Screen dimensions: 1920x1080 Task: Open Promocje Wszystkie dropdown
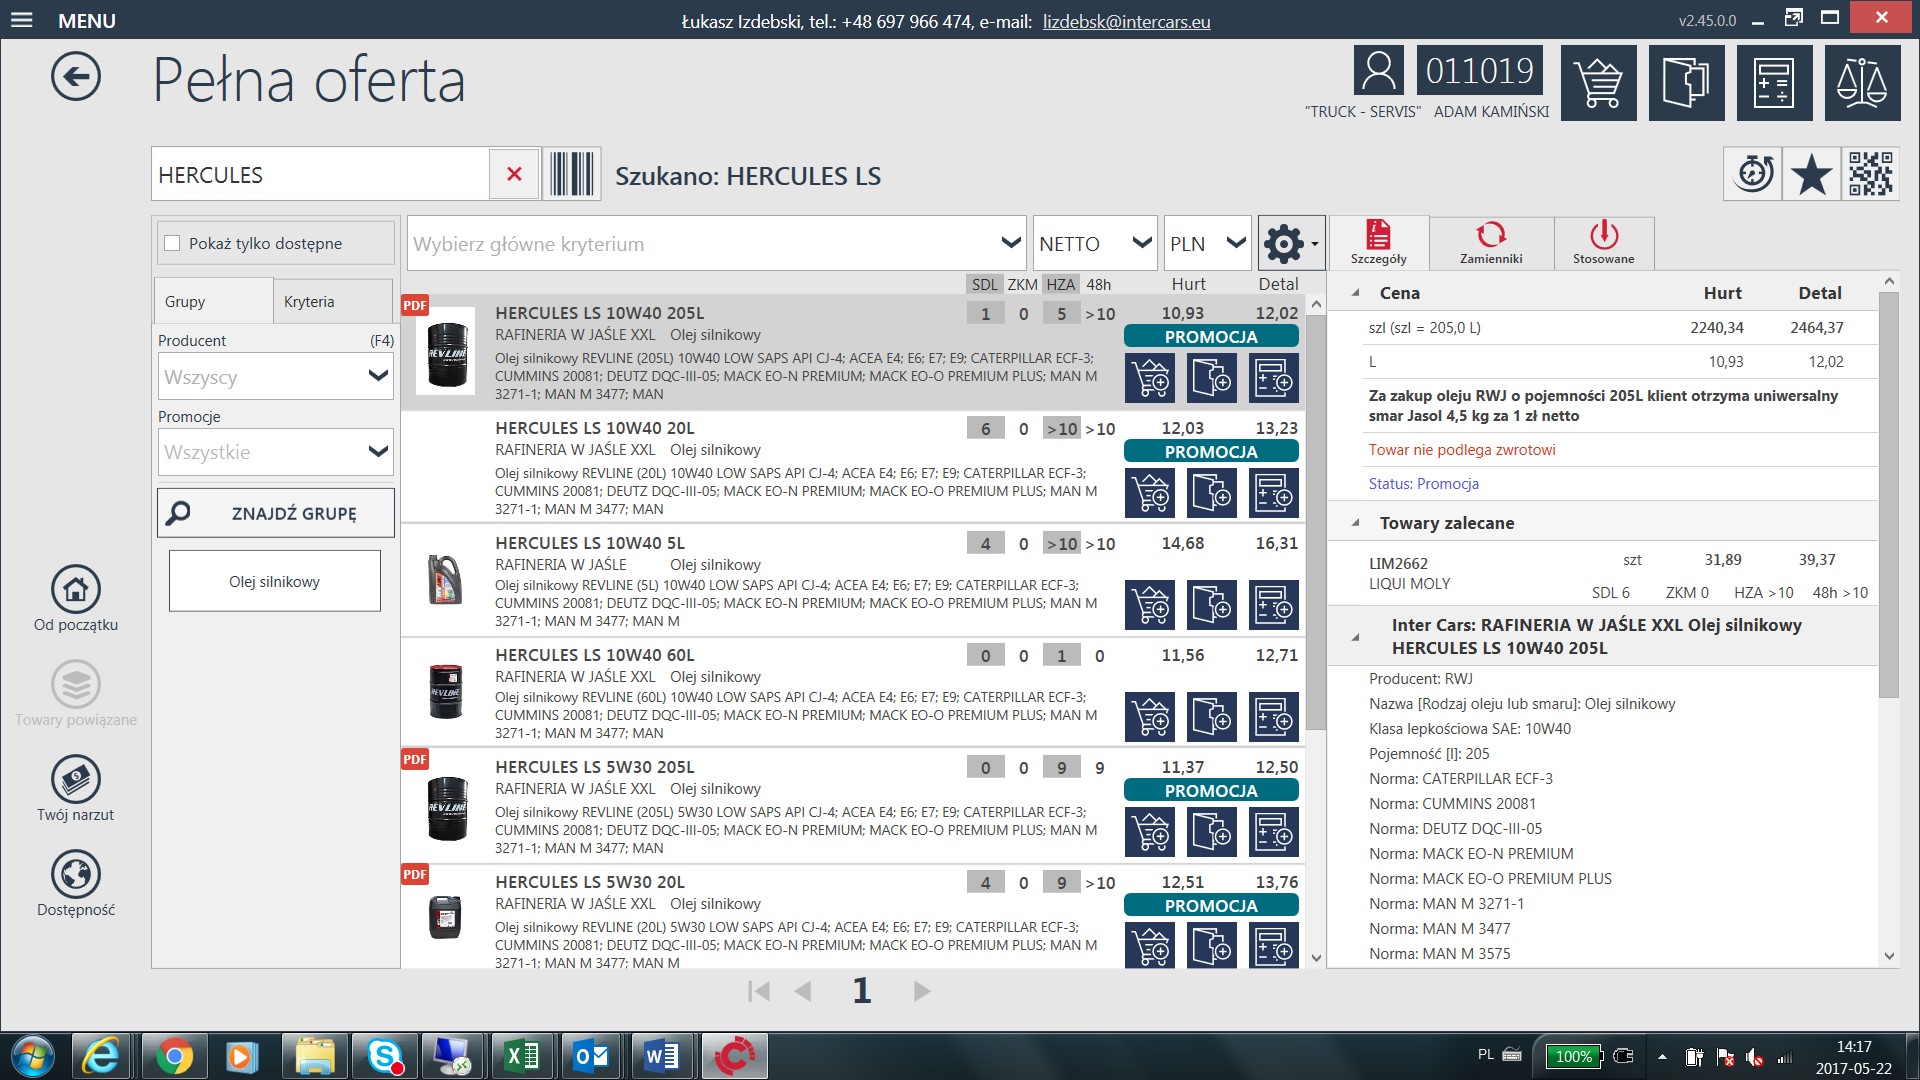point(275,452)
